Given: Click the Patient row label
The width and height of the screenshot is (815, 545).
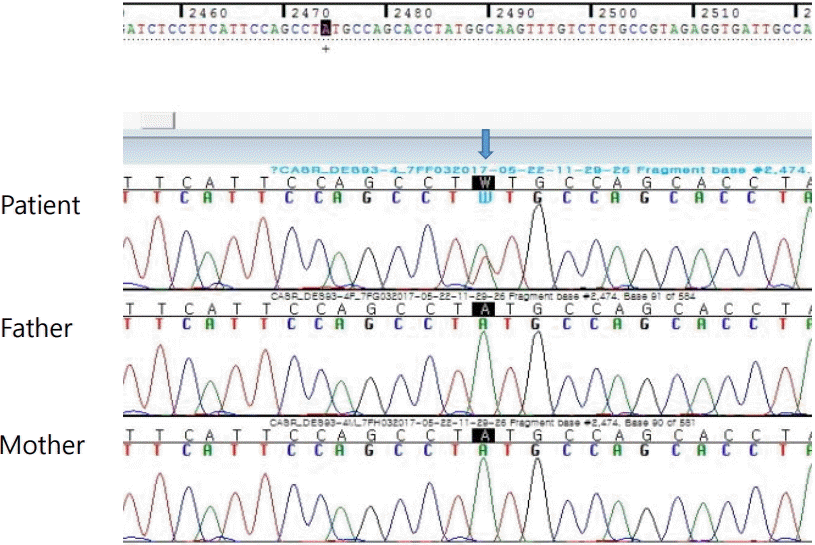Looking at the screenshot, I should click(x=38, y=207).
